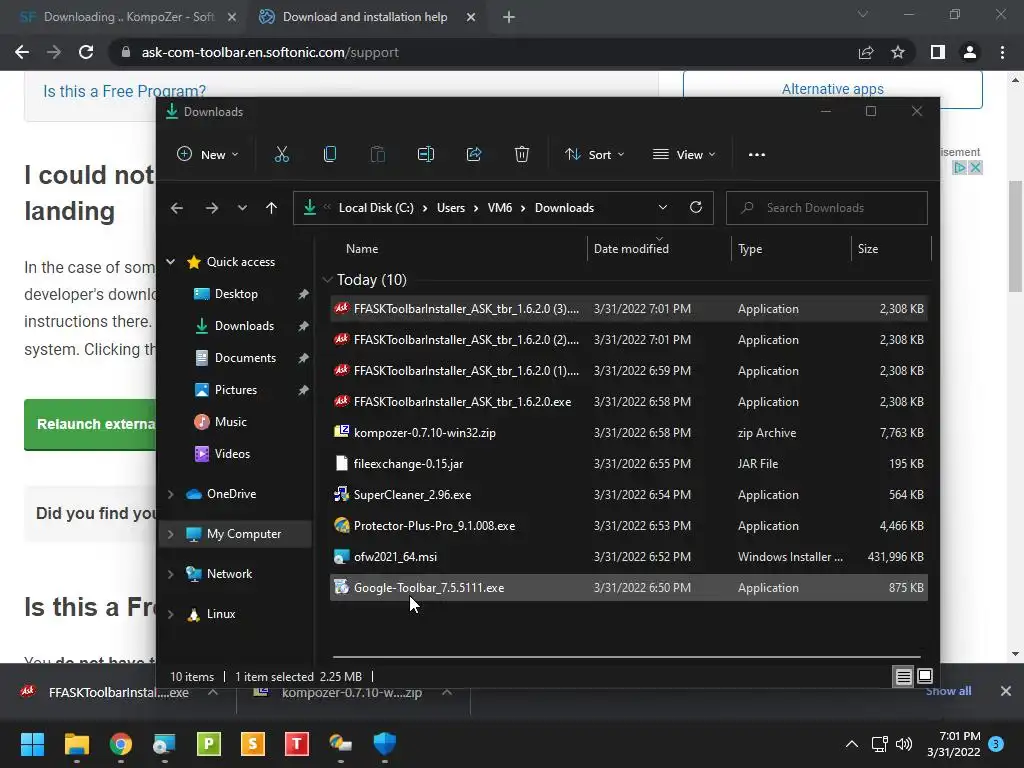Bookmark this page with the star icon
Viewport: 1024px width, 768px height.
click(x=898, y=52)
